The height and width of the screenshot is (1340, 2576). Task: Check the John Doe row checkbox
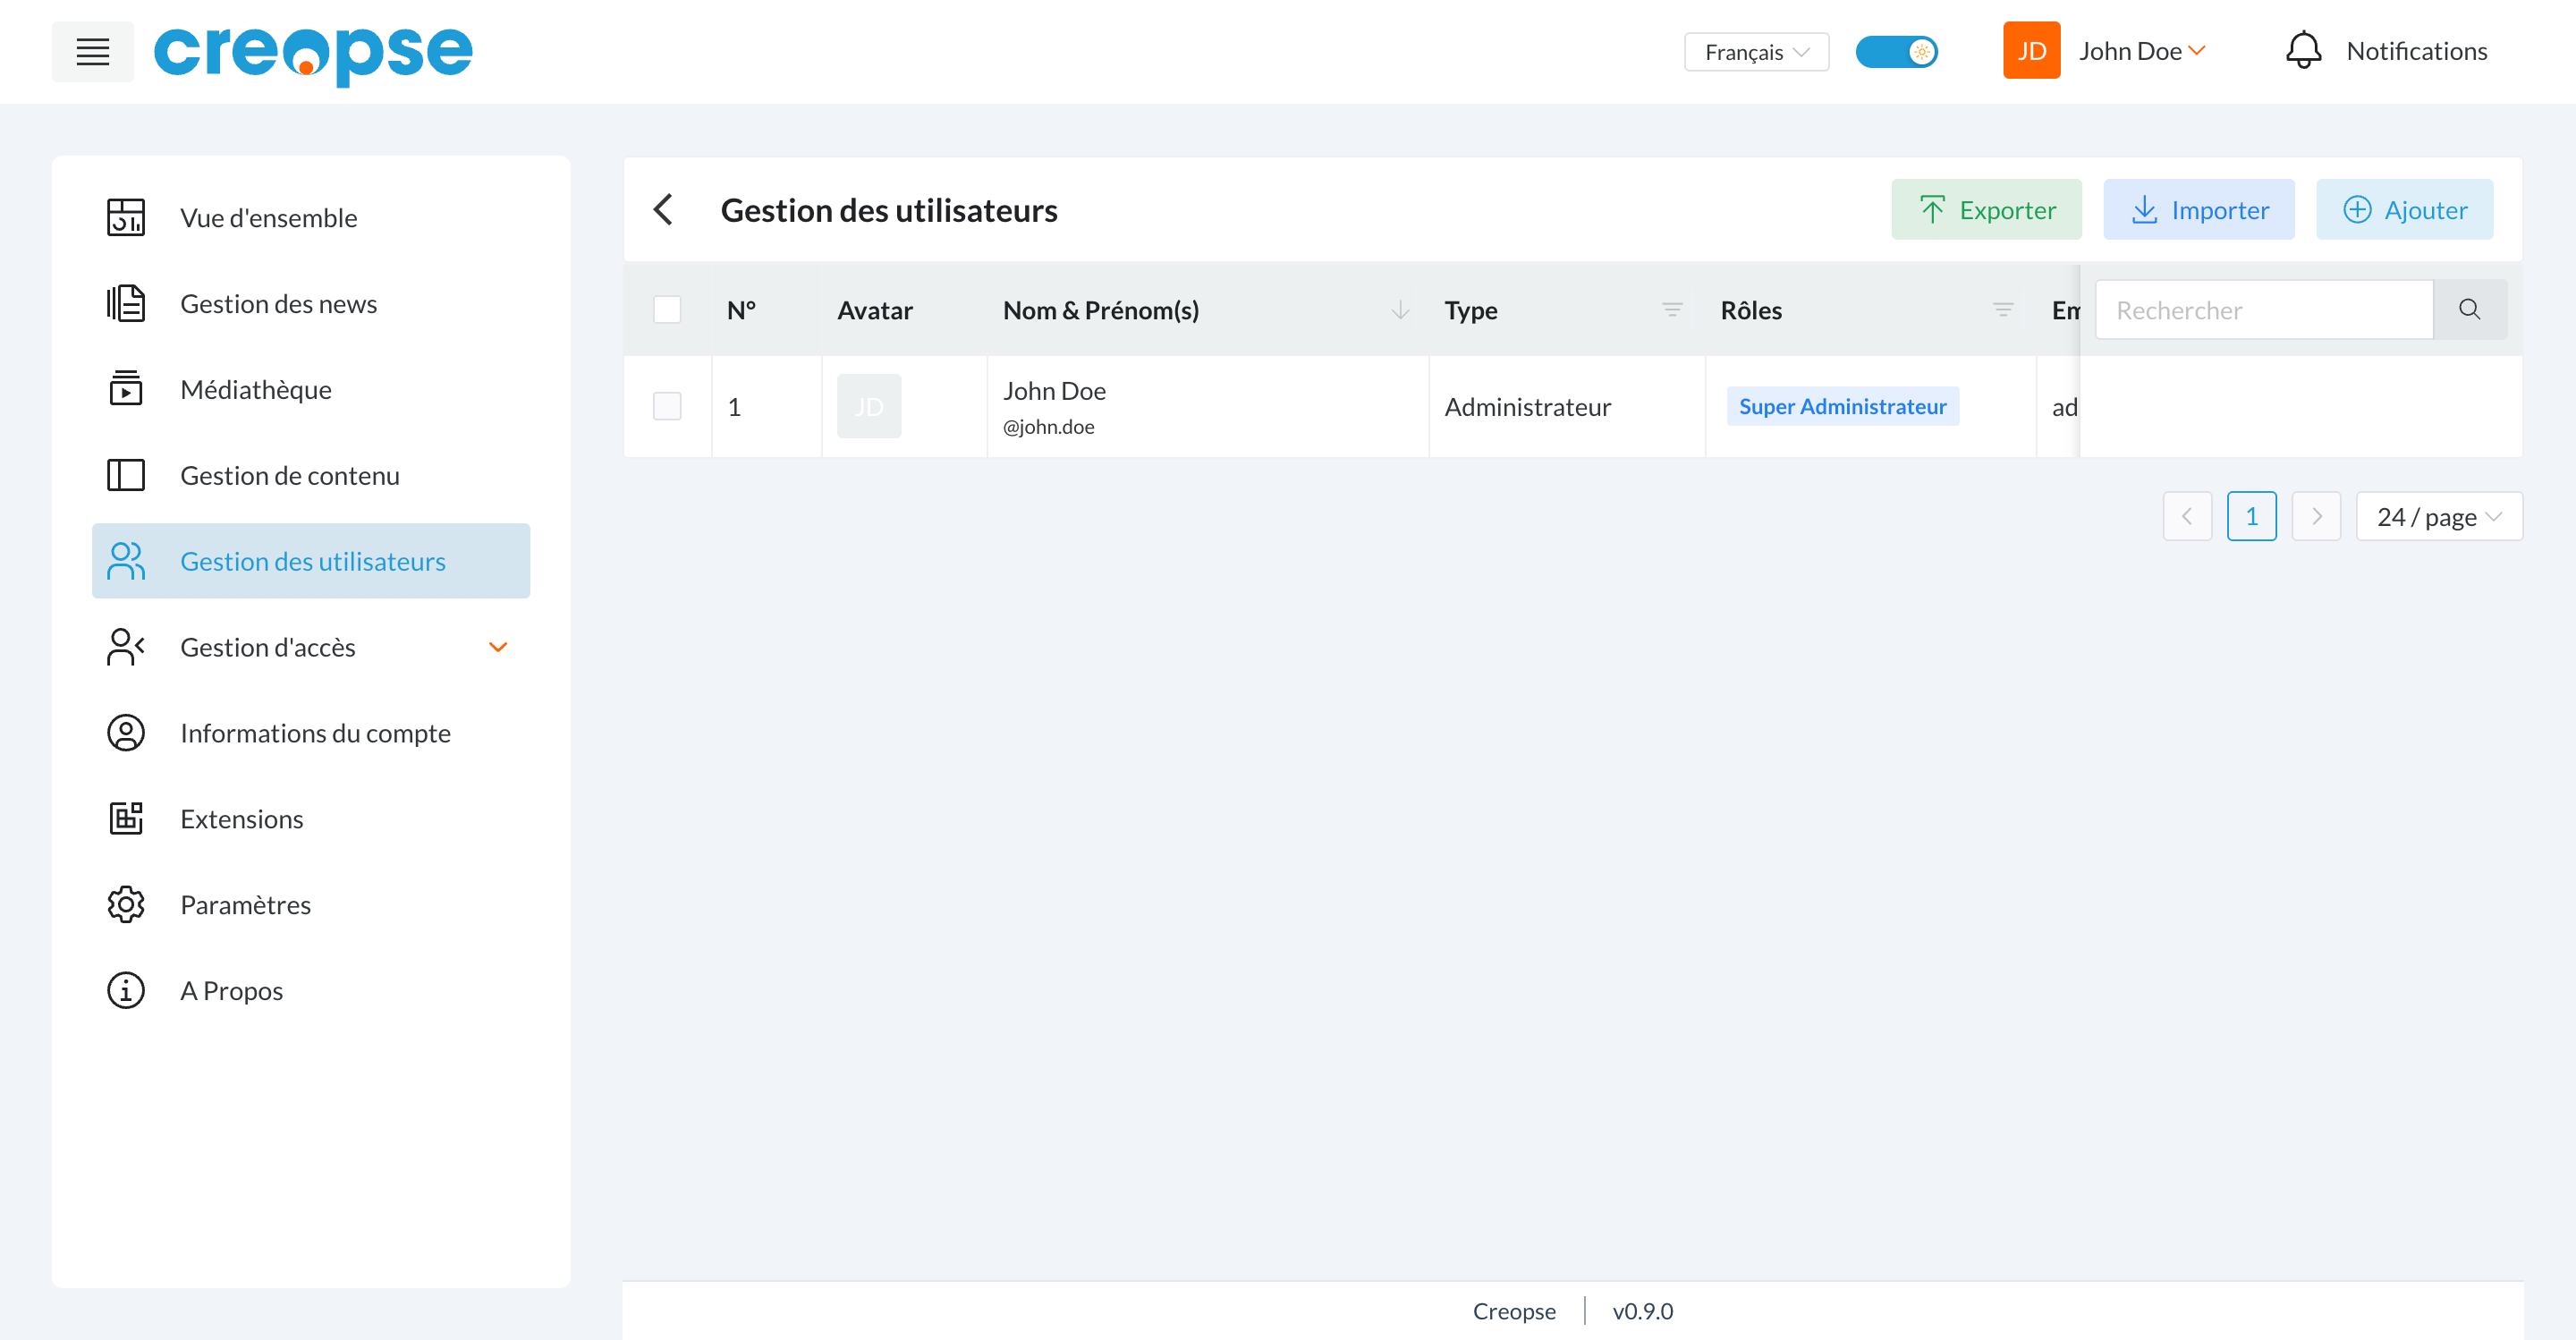(x=667, y=406)
